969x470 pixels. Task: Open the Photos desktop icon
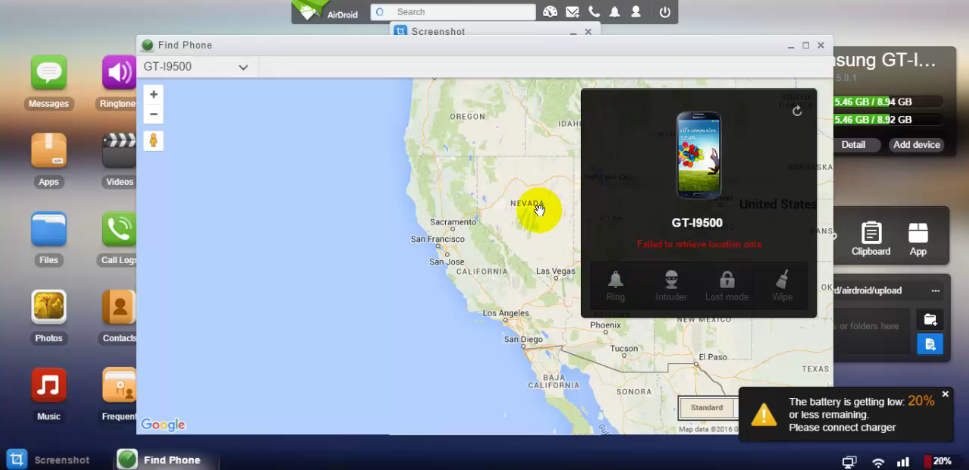tap(48, 307)
